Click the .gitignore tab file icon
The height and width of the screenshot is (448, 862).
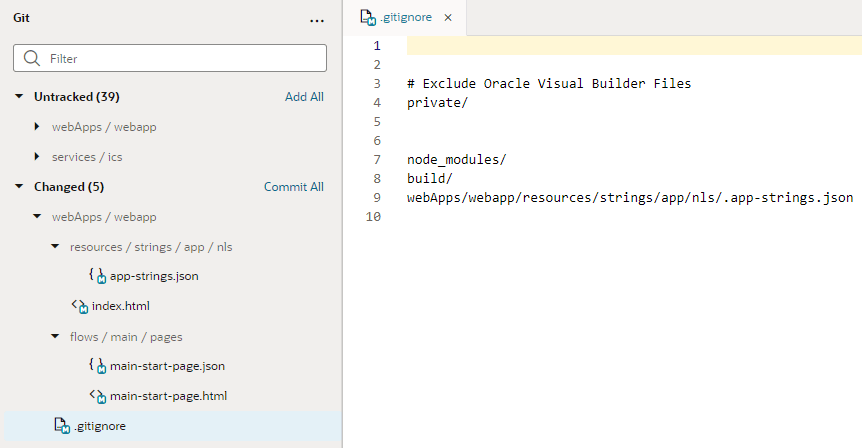click(x=368, y=18)
